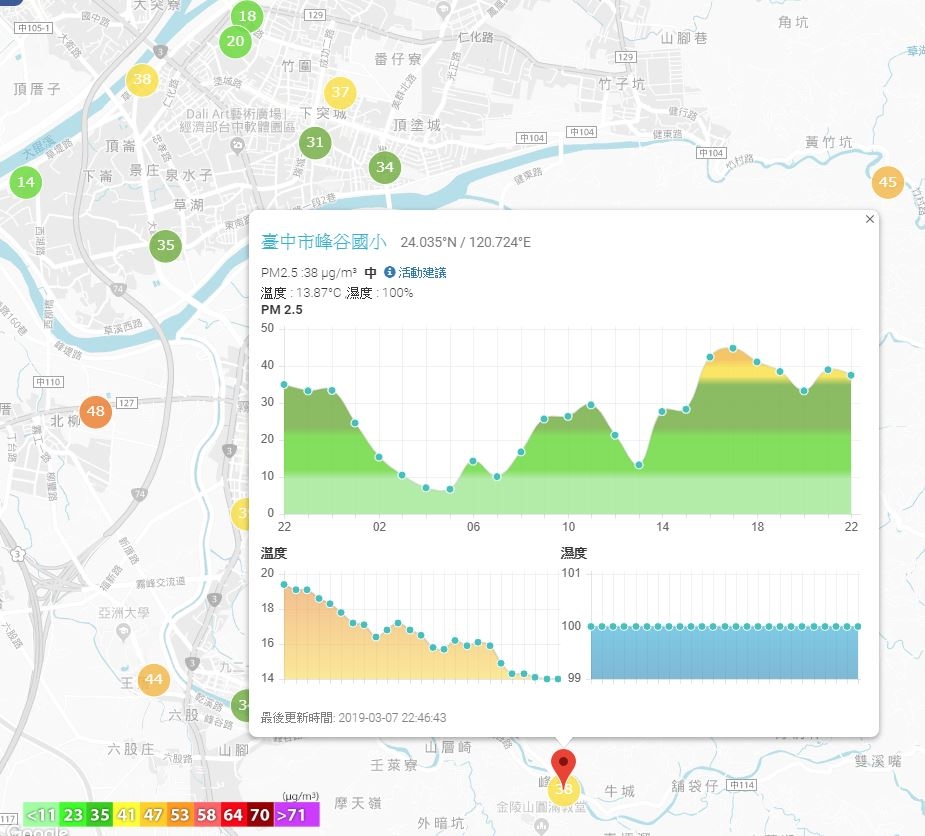Select the dark red 70 legend swatch

click(x=260, y=815)
